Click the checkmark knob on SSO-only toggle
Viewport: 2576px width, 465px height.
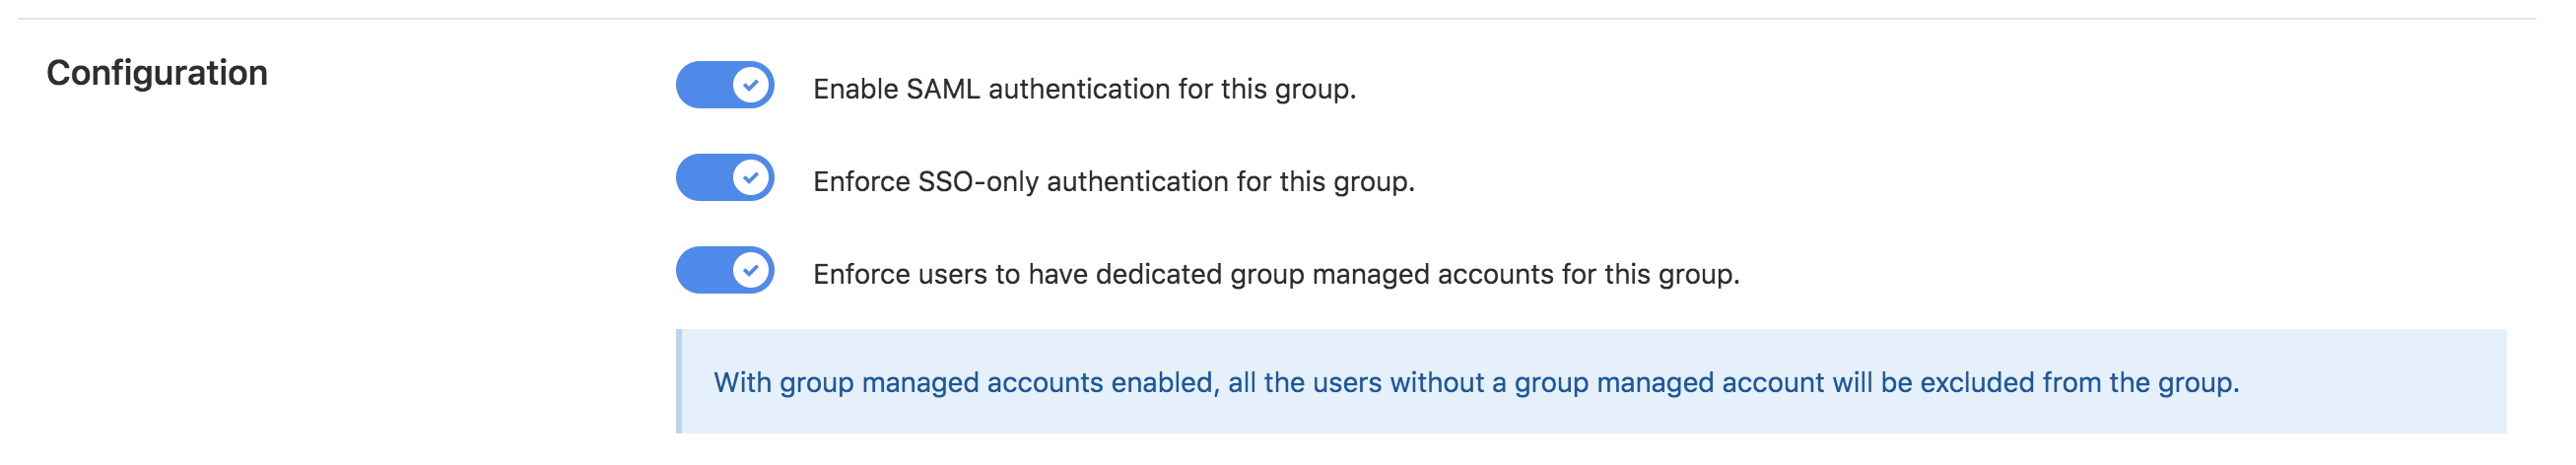(x=751, y=178)
